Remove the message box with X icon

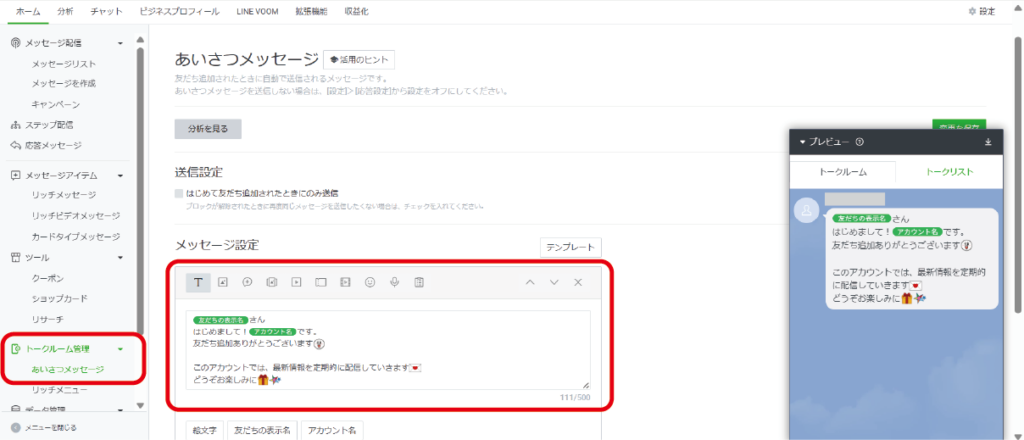pyautogui.click(x=578, y=282)
